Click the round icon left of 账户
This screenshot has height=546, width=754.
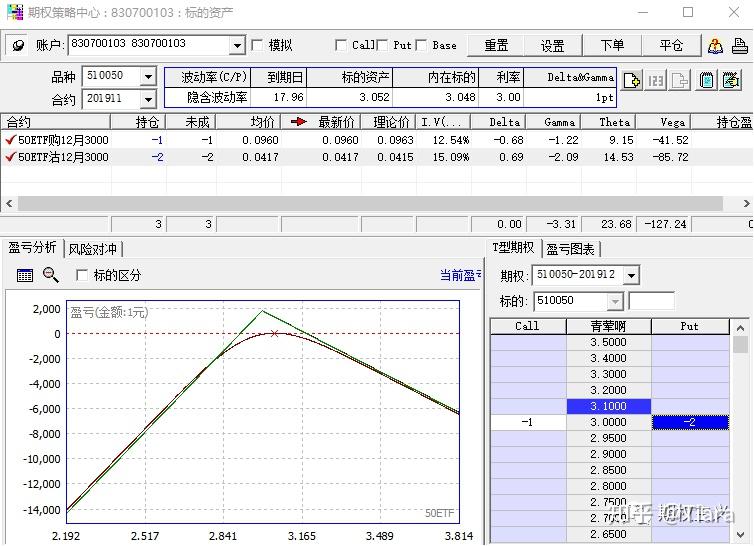[17, 45]
